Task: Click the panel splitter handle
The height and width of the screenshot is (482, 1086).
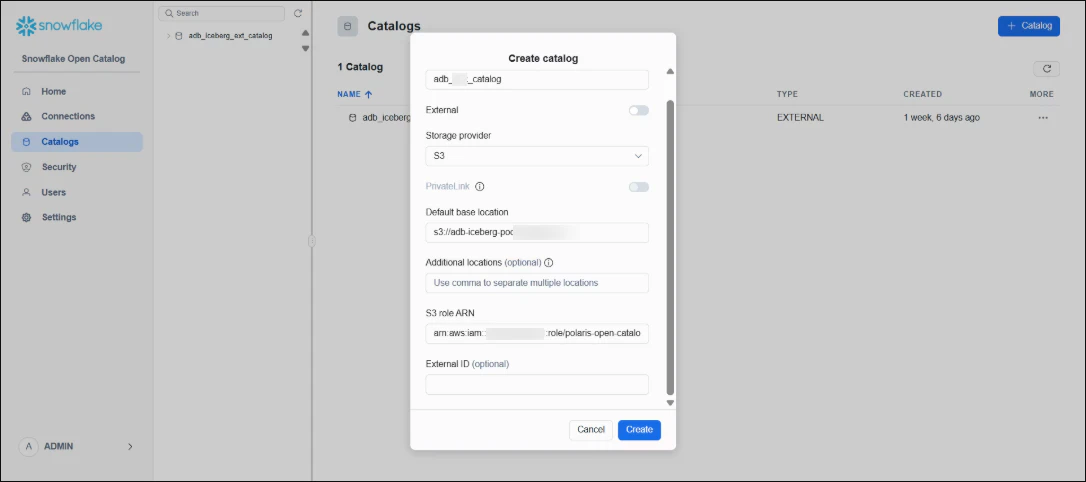Action: pyautogui.click(x=312, y=241)
